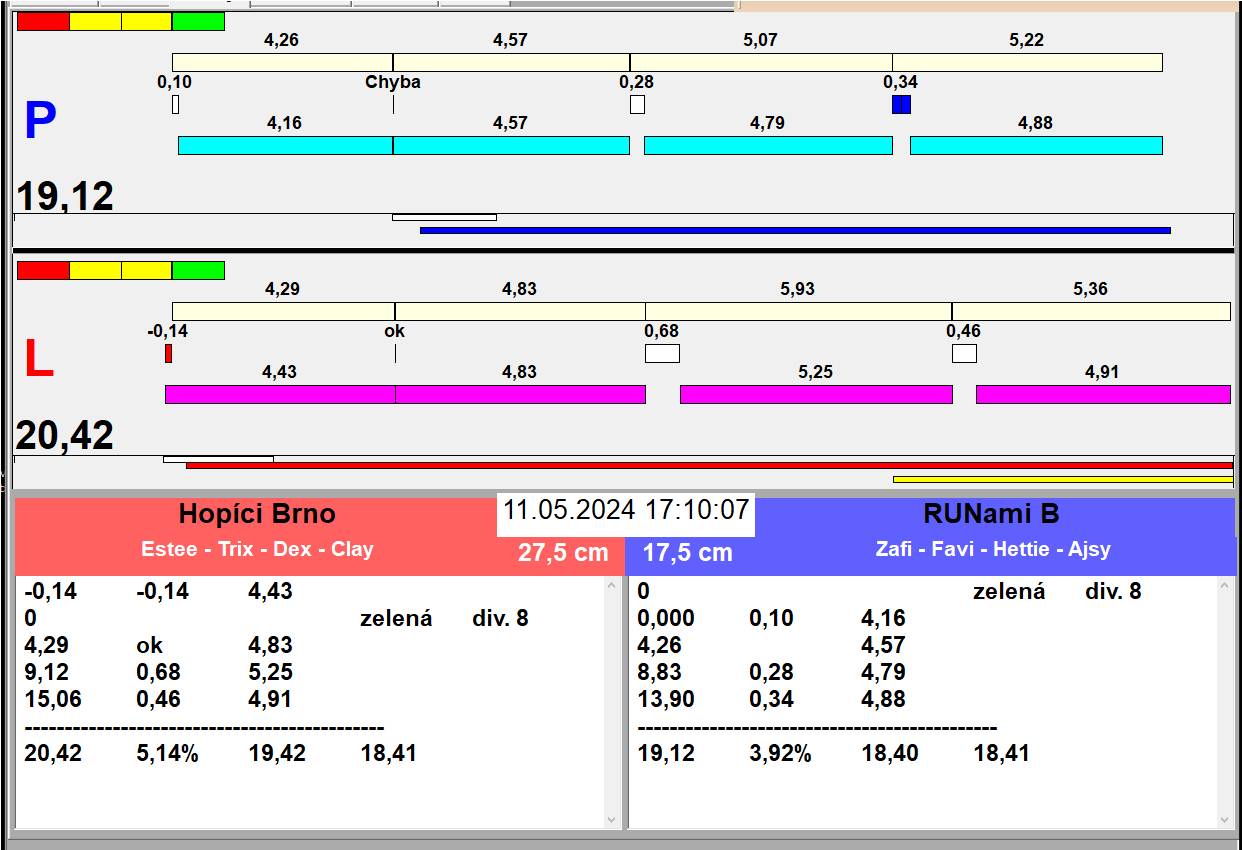Click the blue 'P' lane letter
The height and width of the screenshot is (850, 1242).
tap(40, 122)
